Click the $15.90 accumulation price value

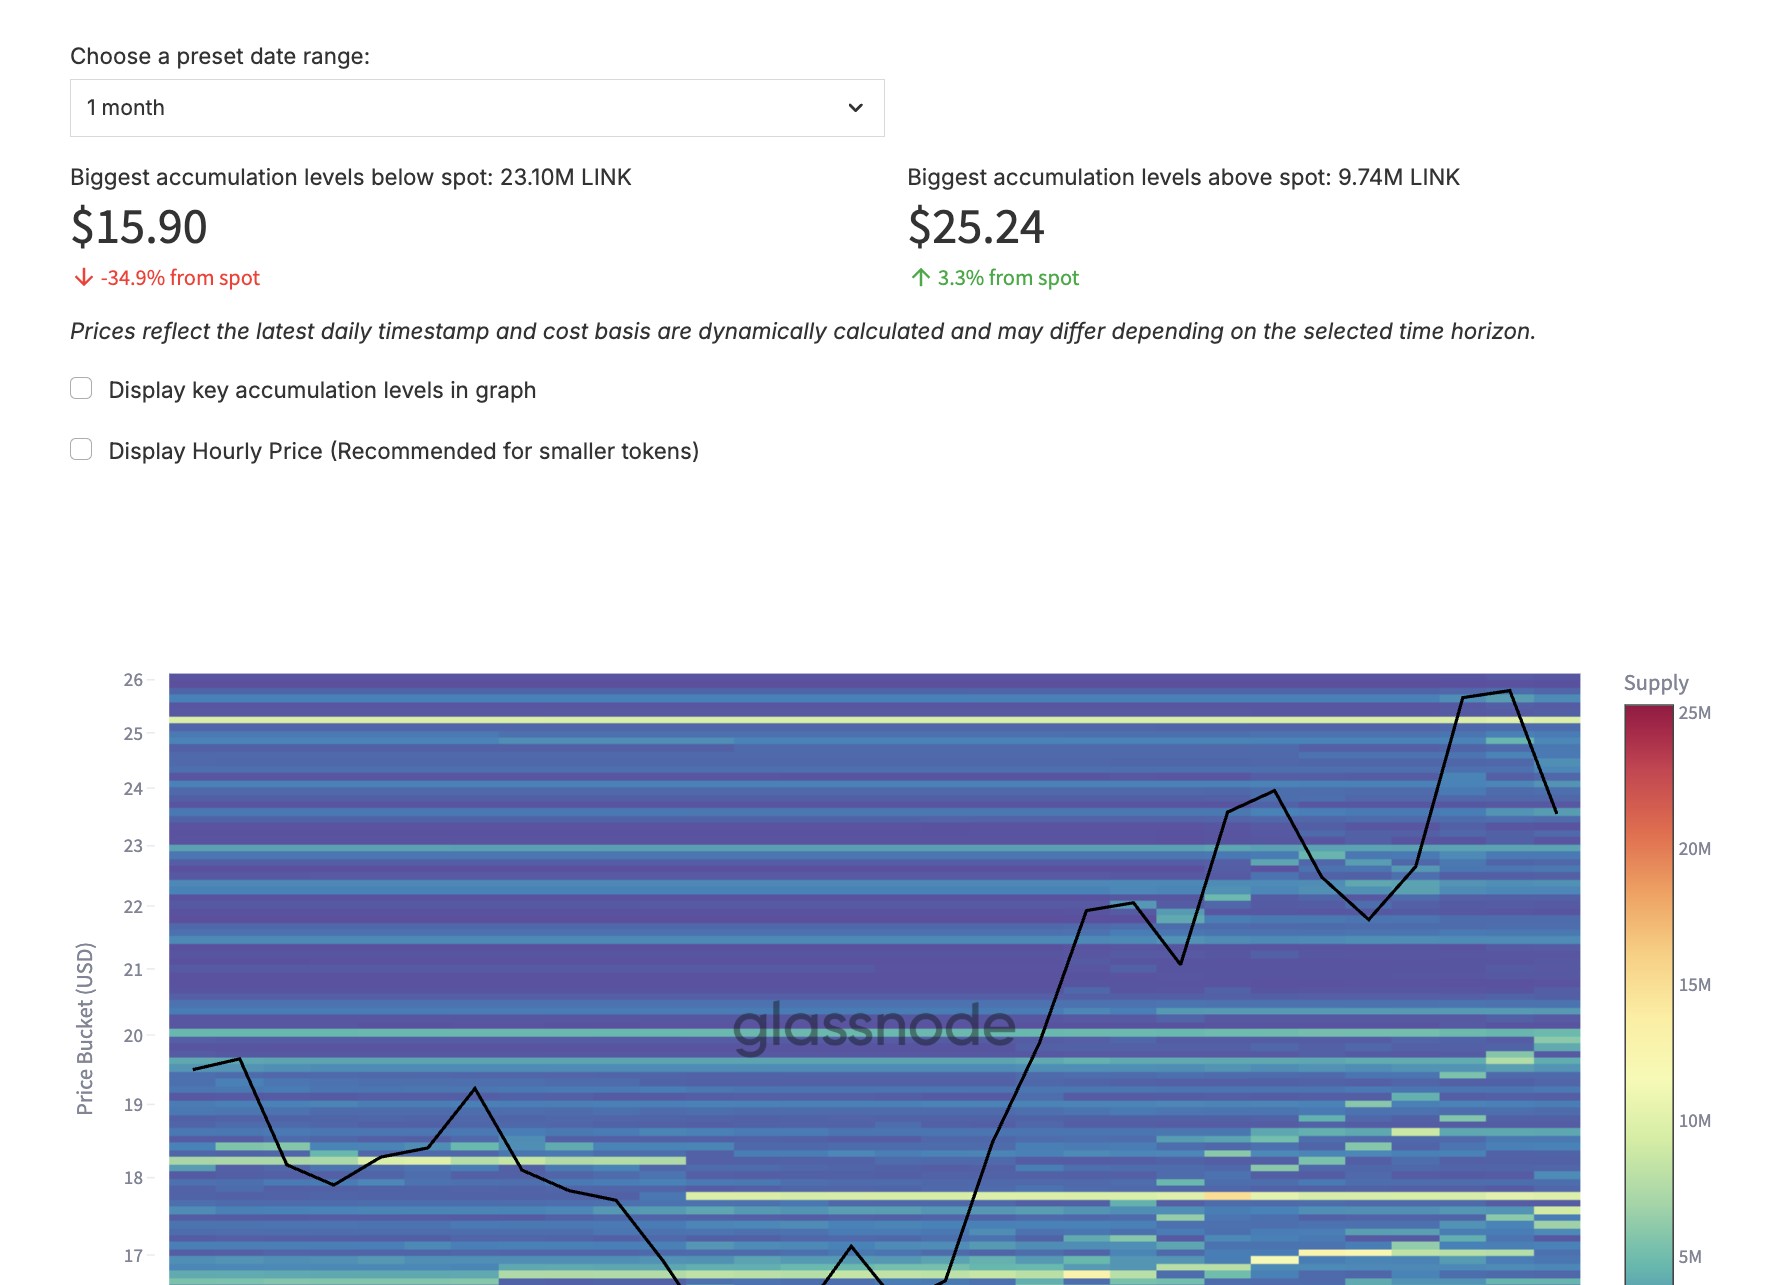[139, 227]
